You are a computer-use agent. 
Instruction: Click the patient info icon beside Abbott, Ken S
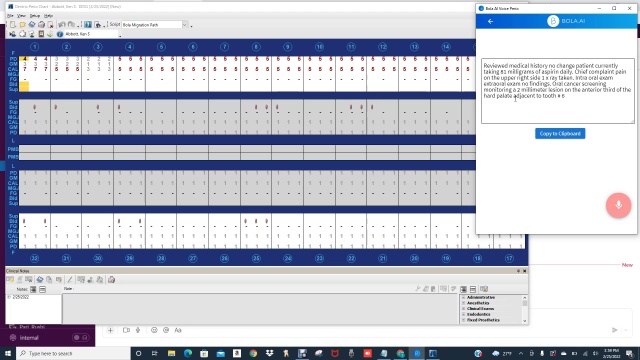[x=60, y=34]
